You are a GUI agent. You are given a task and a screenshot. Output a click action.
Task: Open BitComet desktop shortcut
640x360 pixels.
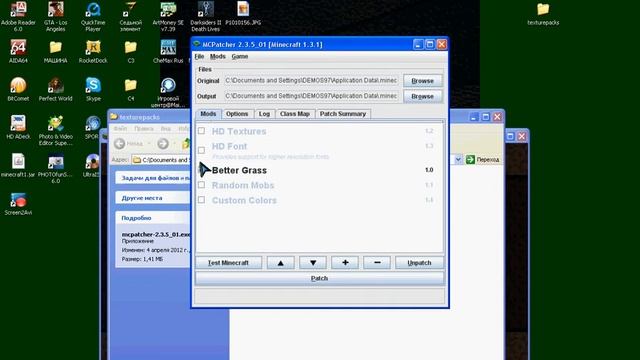pos(18,89)
